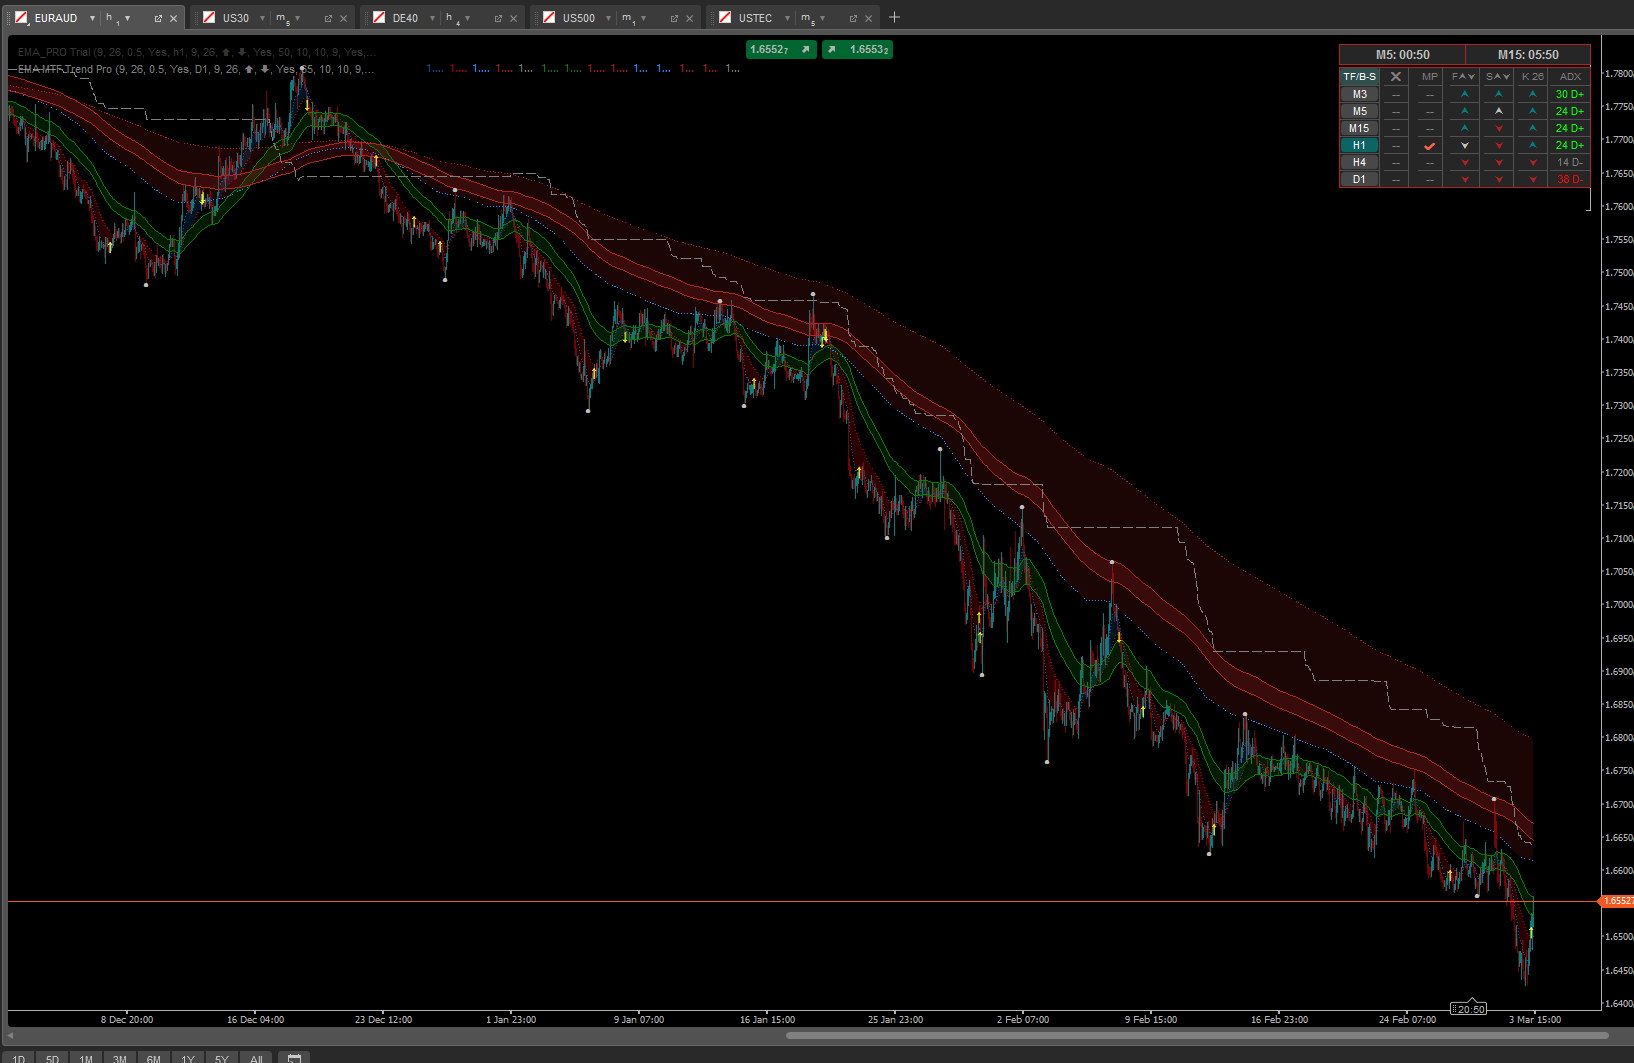Open the USTEC symbol dropdown arrow
1634x1063 pixels.
[787, 18]
